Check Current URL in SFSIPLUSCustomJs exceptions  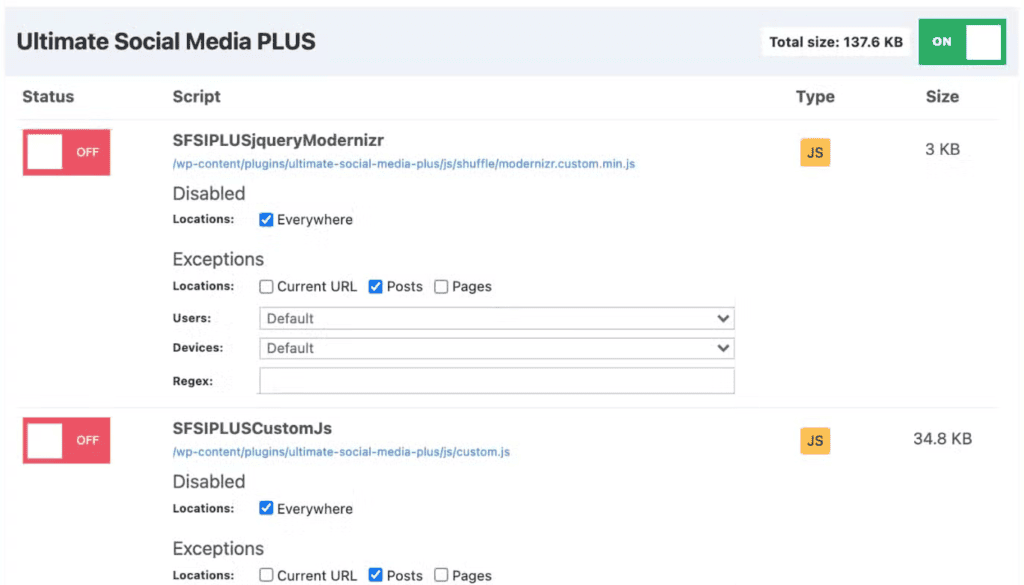click(x=266, y=575)
